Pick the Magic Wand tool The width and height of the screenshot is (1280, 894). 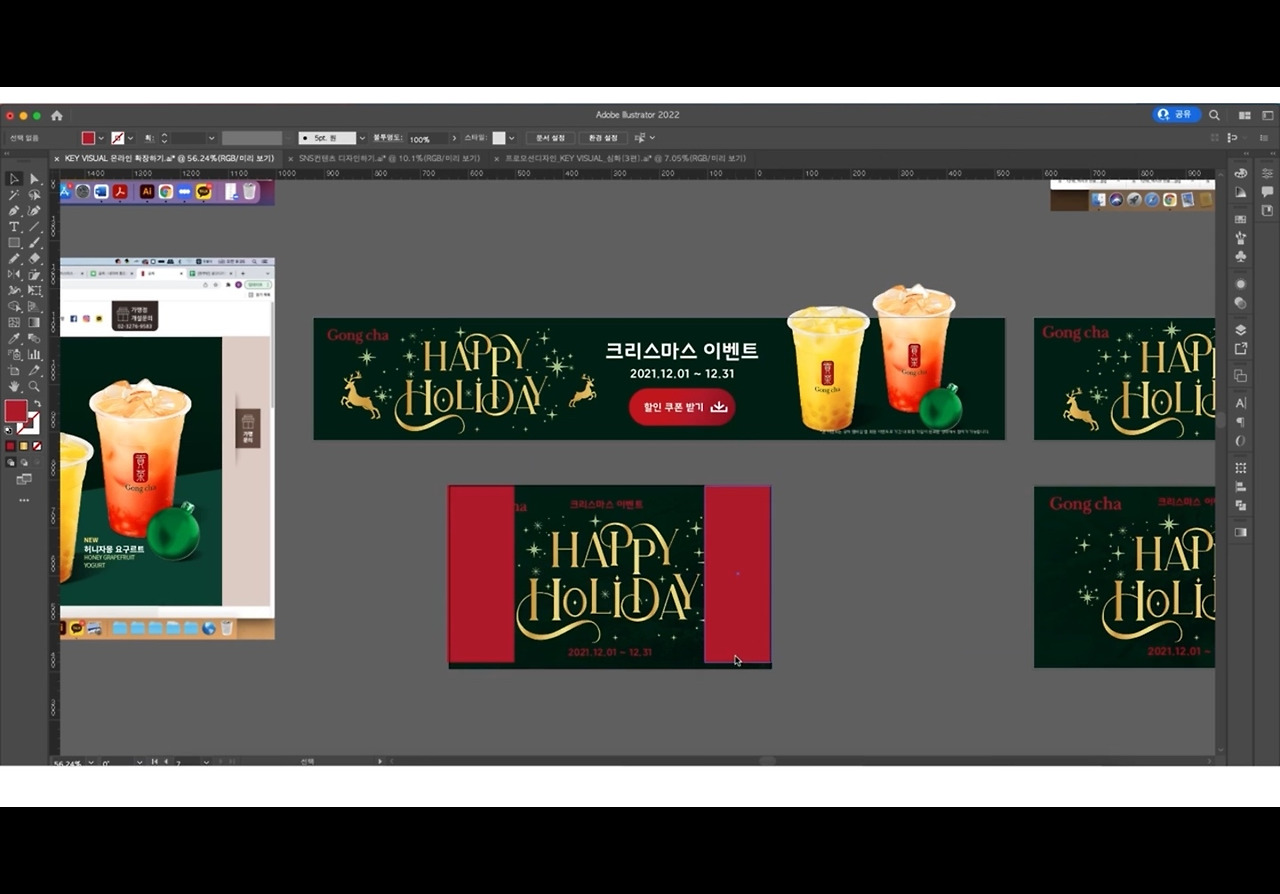click(x=14, y=195)
